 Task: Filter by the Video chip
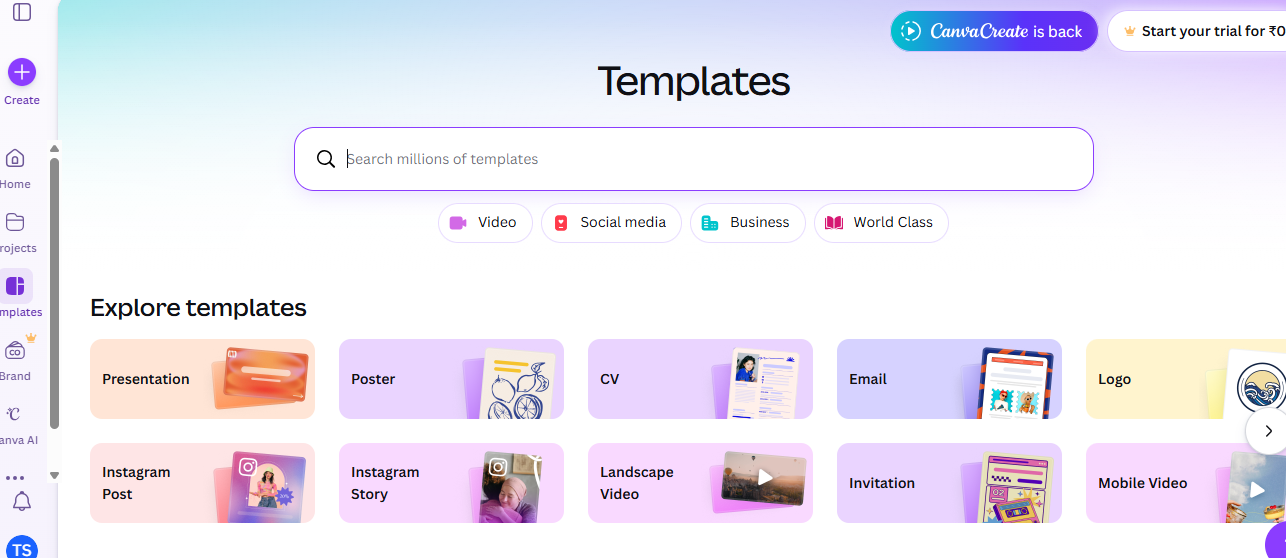click(x=485, y=223)
